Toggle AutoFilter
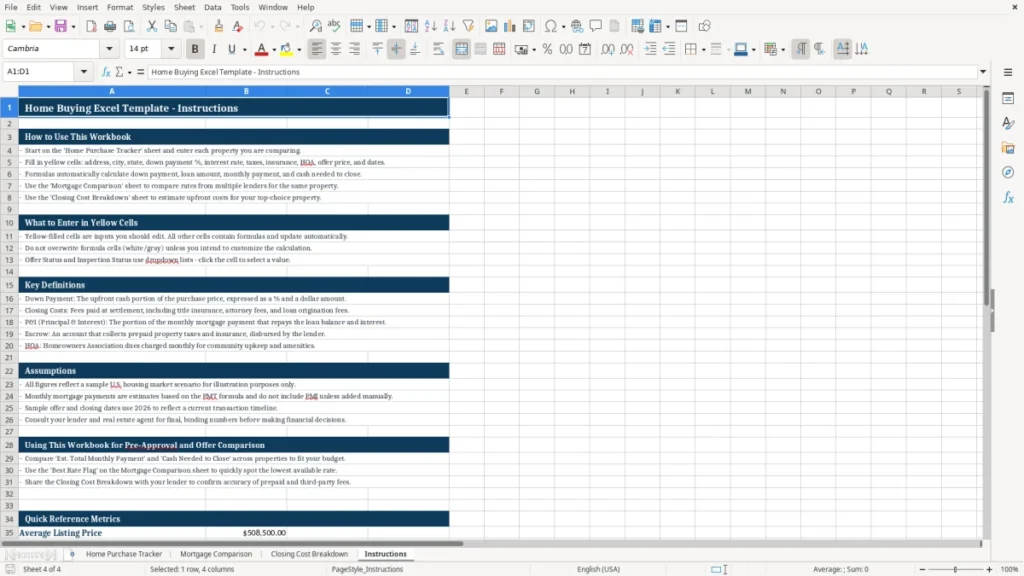The image size is (1024, 576). [468, 26]
